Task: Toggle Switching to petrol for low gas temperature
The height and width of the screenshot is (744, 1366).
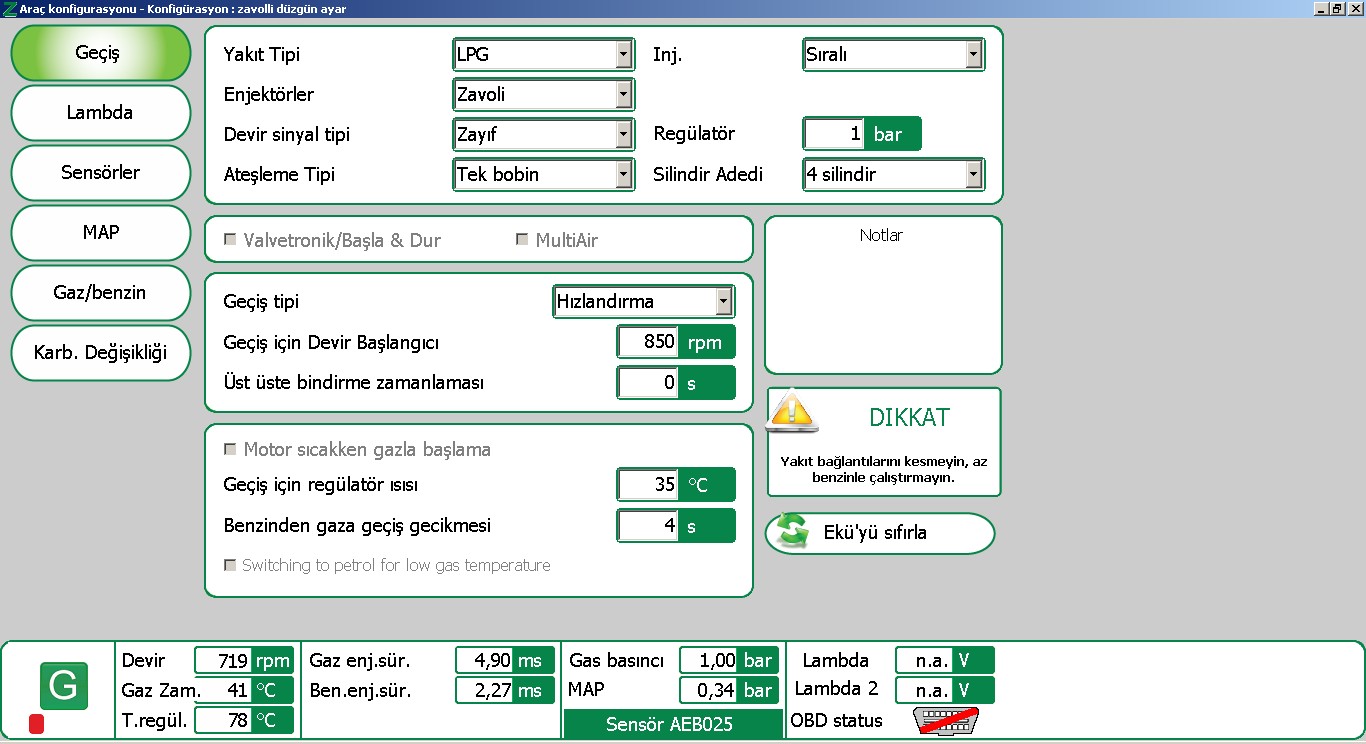Action: click(230, 565)
